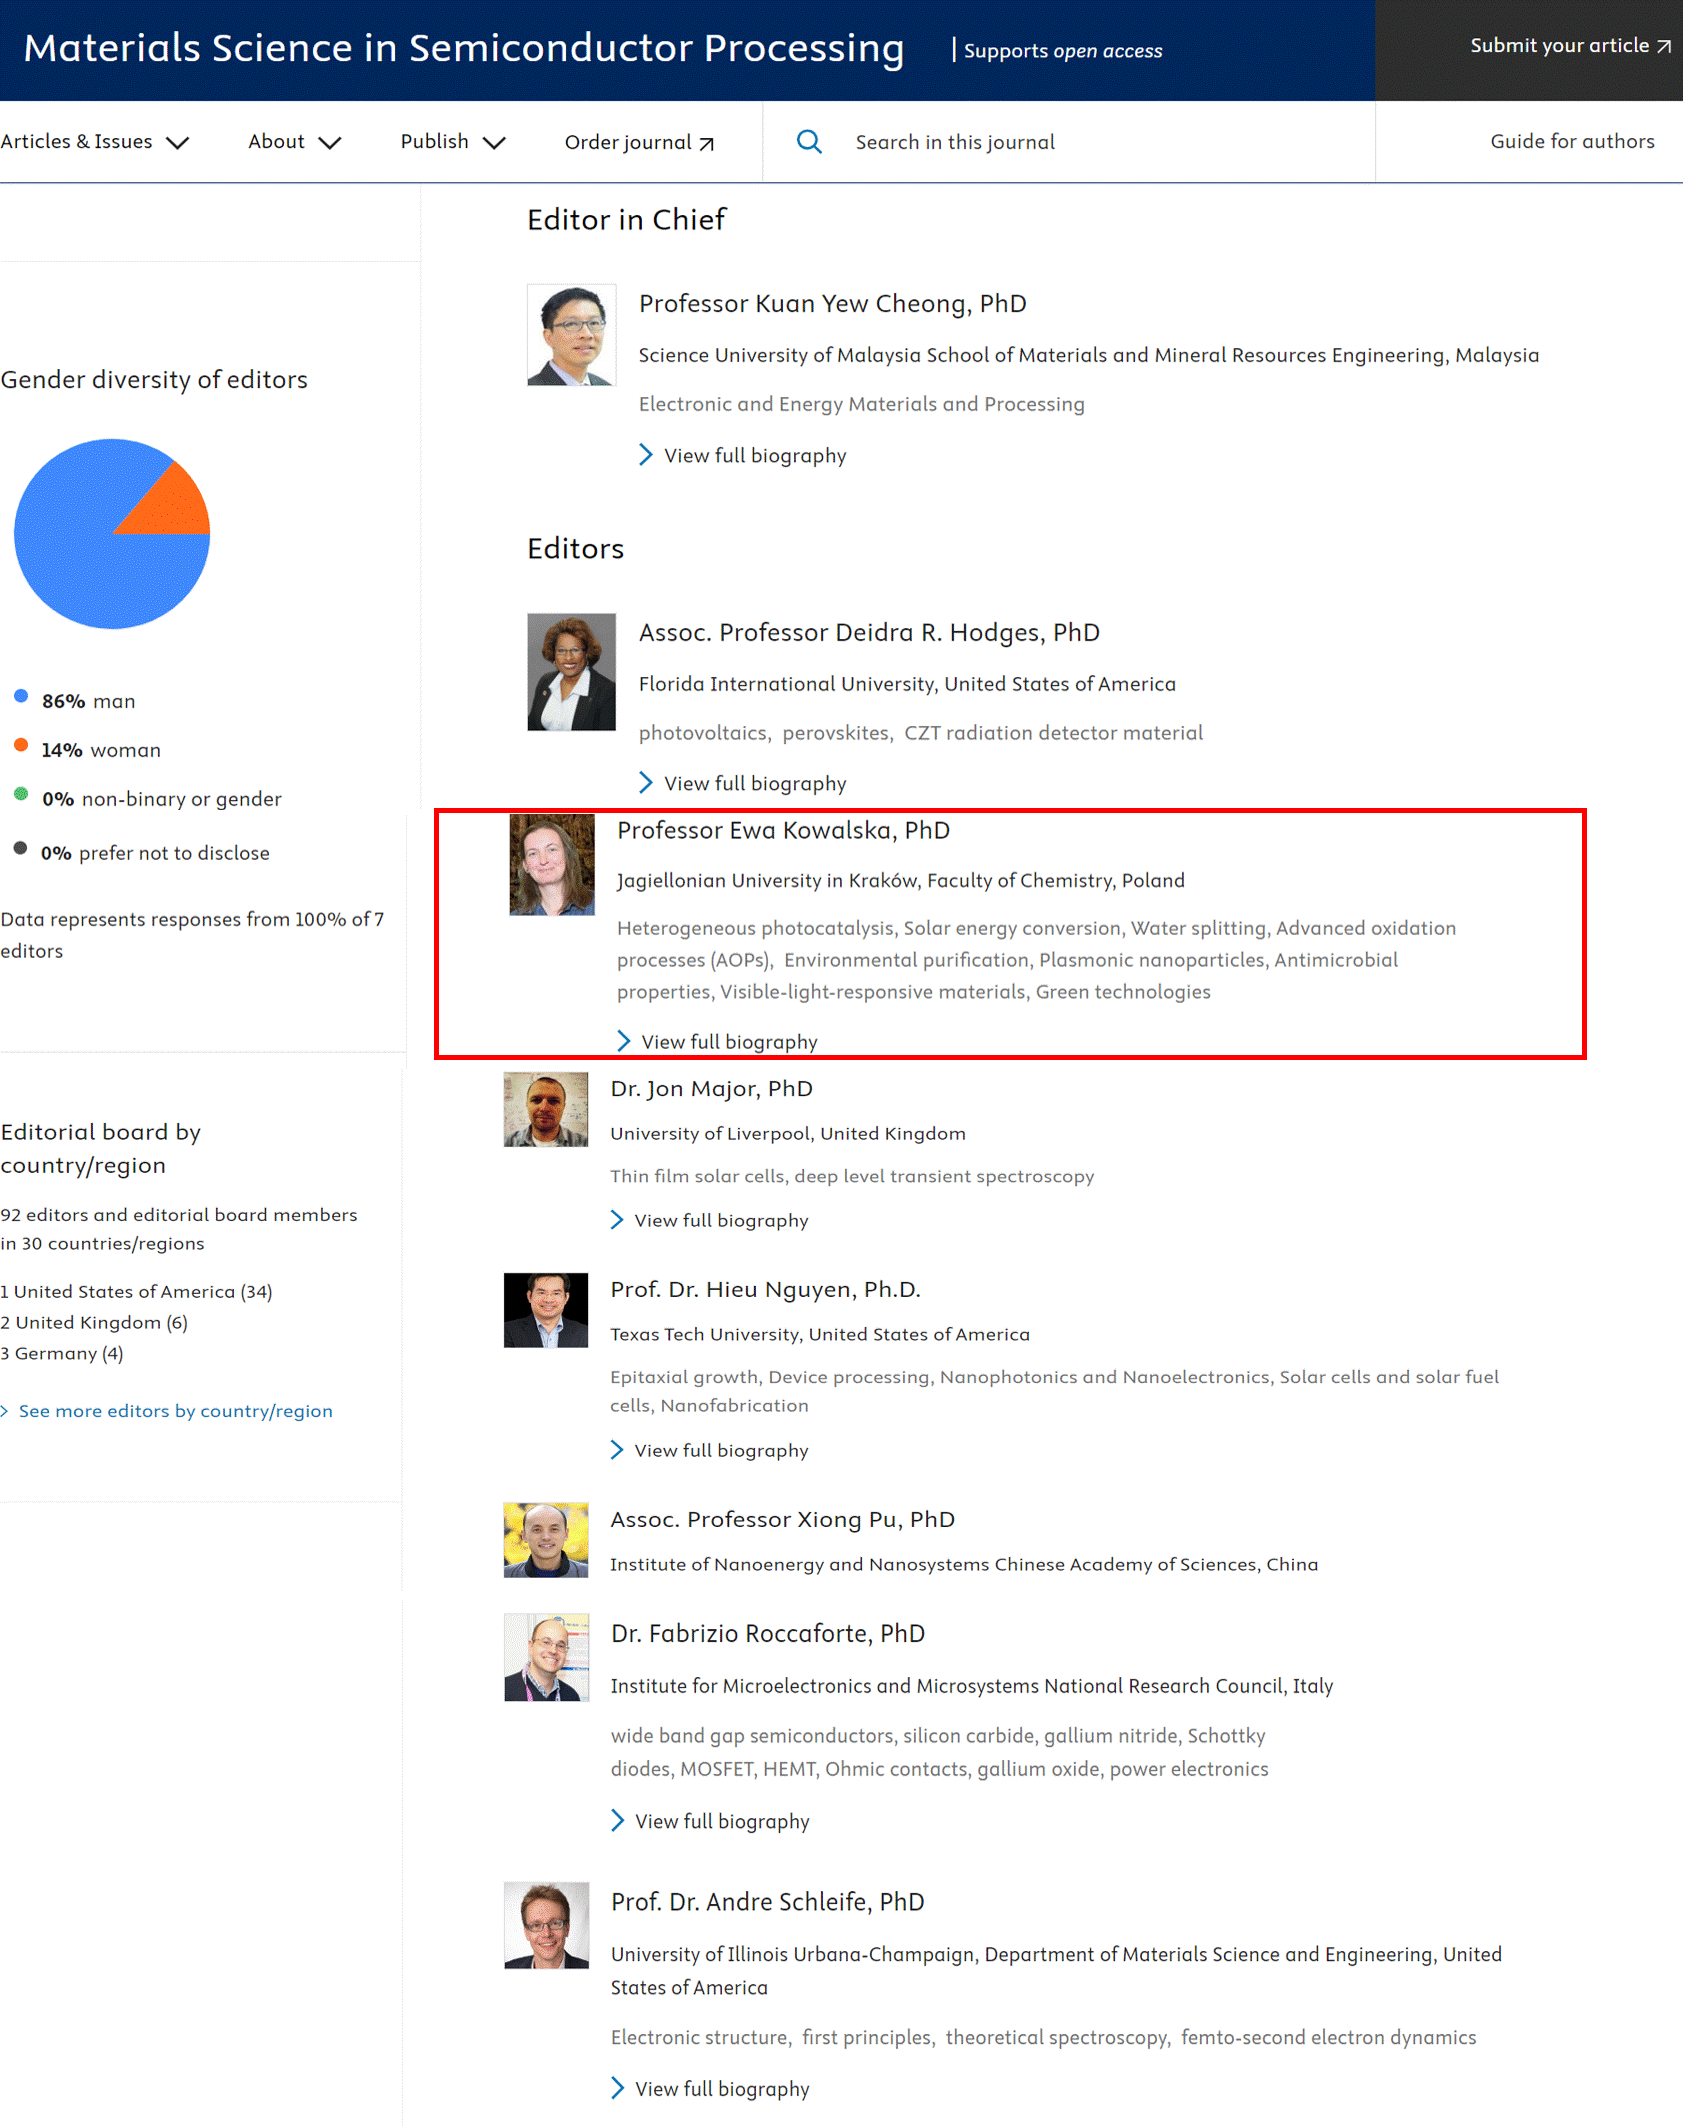Click Germany (4) entry

(x=62, y=1354)
